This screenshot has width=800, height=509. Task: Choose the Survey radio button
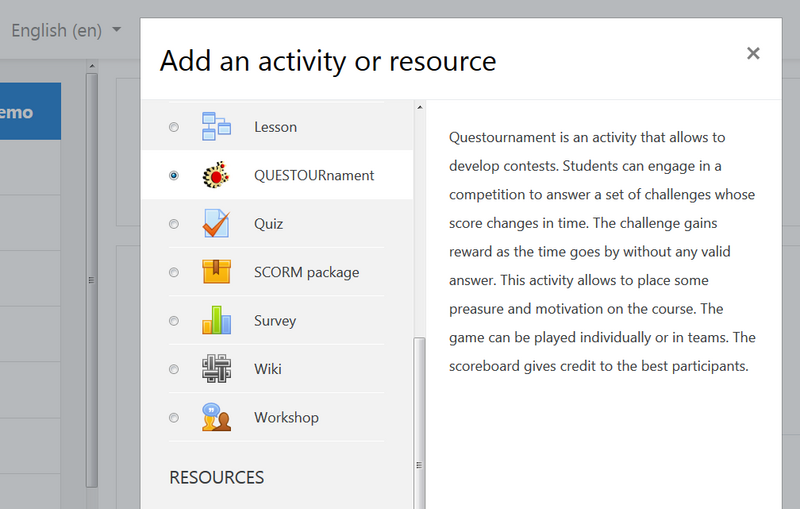174,321
